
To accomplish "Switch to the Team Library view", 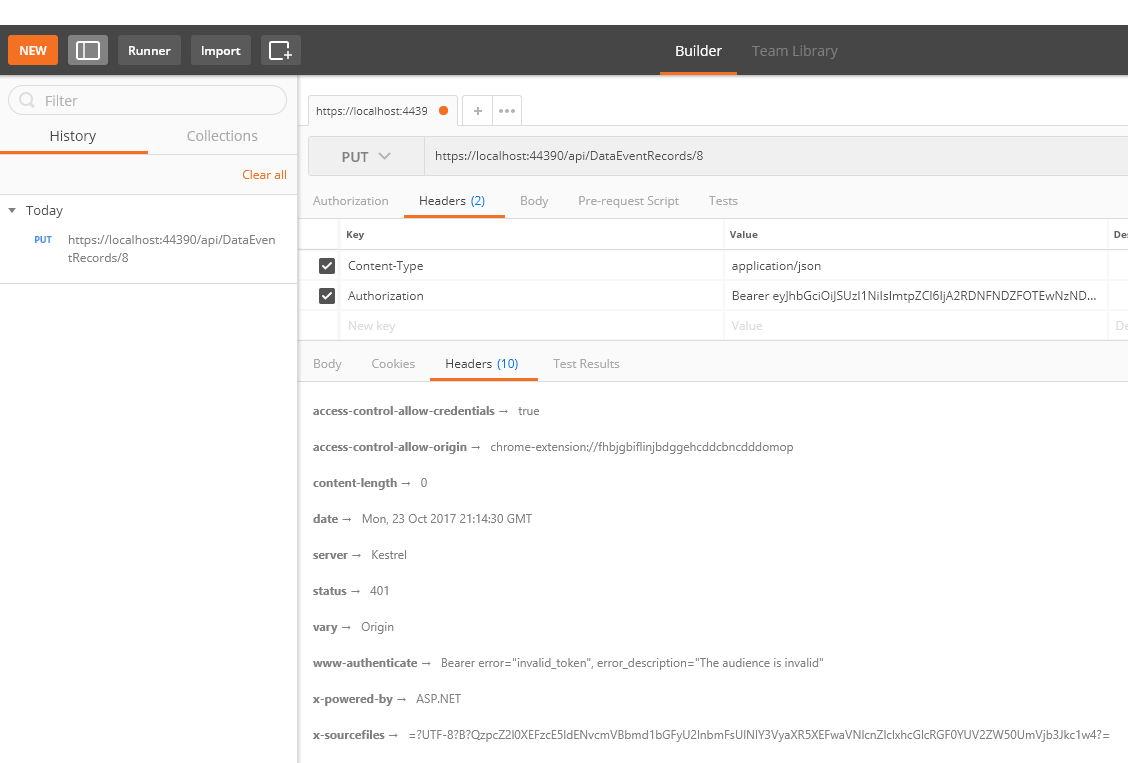I will 794,51.
